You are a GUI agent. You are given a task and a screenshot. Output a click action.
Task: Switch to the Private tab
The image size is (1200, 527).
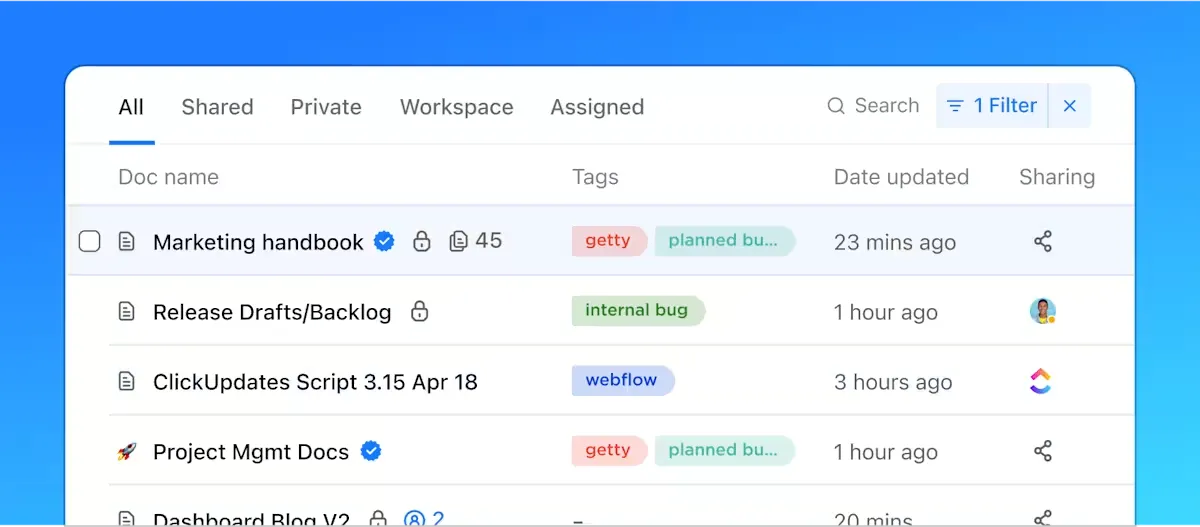(326, 107)
